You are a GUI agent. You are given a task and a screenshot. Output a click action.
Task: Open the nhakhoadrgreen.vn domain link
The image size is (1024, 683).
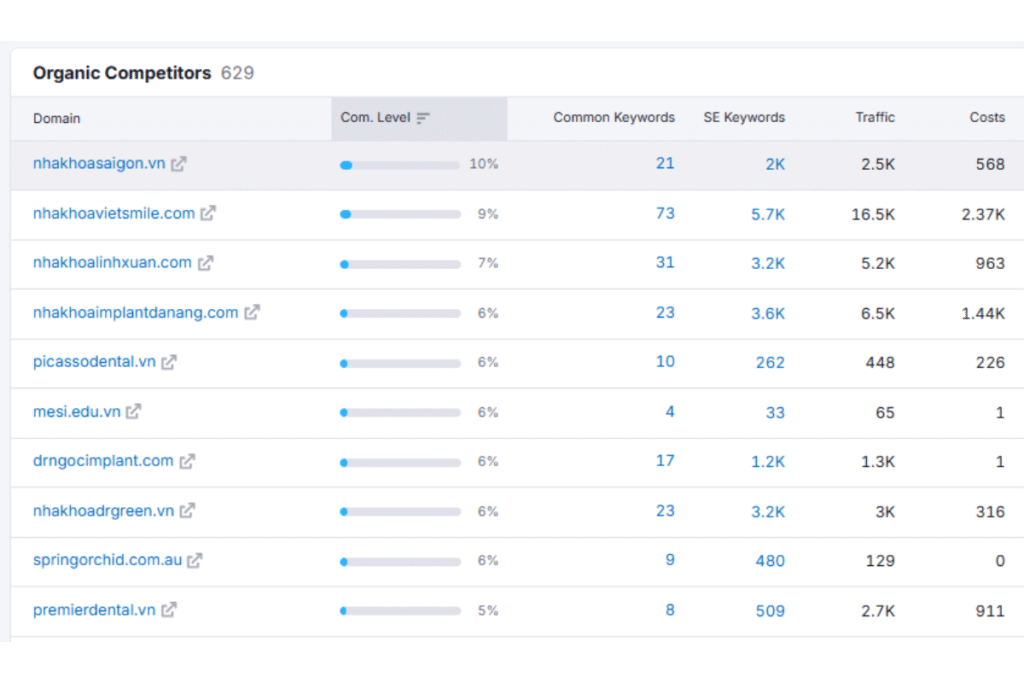(x=103, y=511)
